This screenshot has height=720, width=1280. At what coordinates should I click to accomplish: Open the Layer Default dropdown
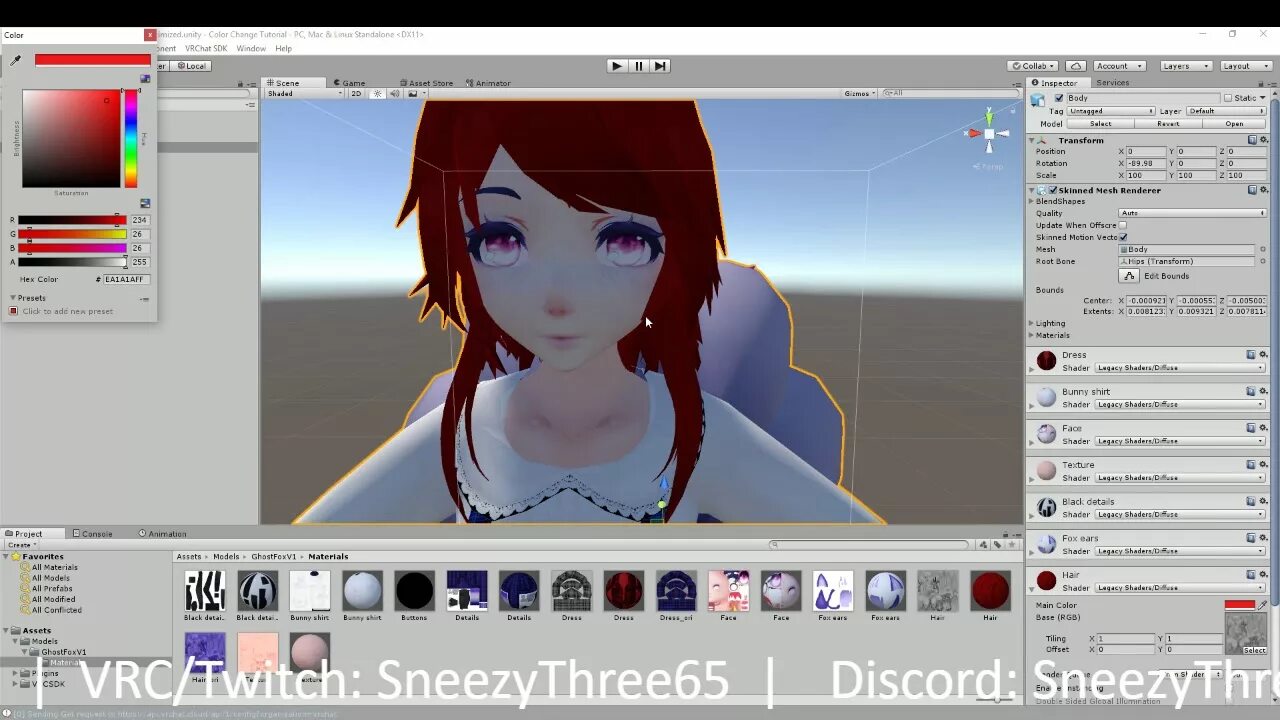(x=1227, y=111)
